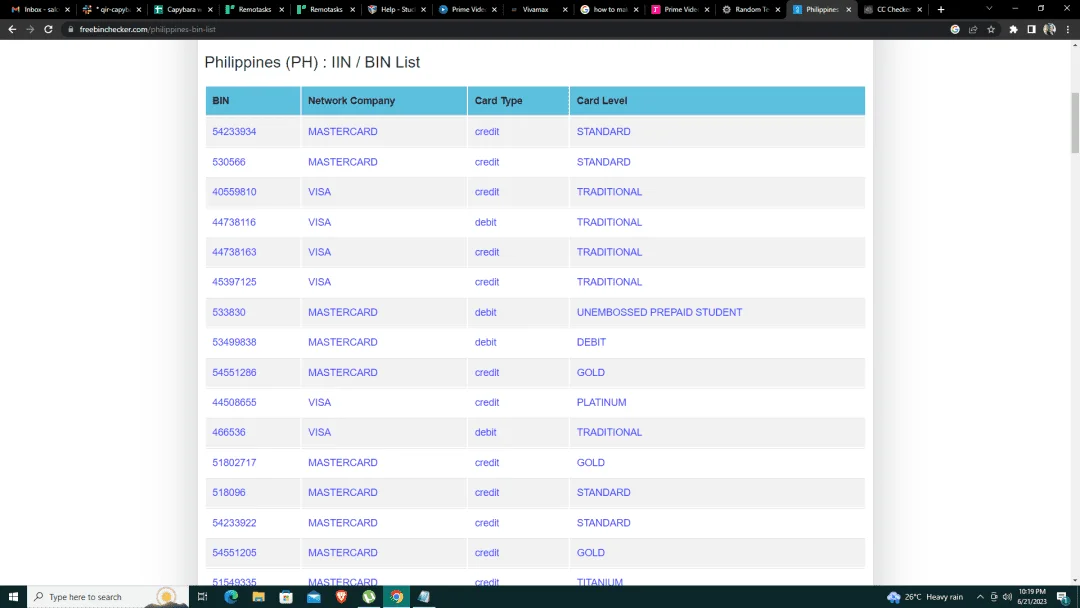Viewport: 1080px width, 608px height.
Task: Click the address bar URL
Action: (147, 30)
